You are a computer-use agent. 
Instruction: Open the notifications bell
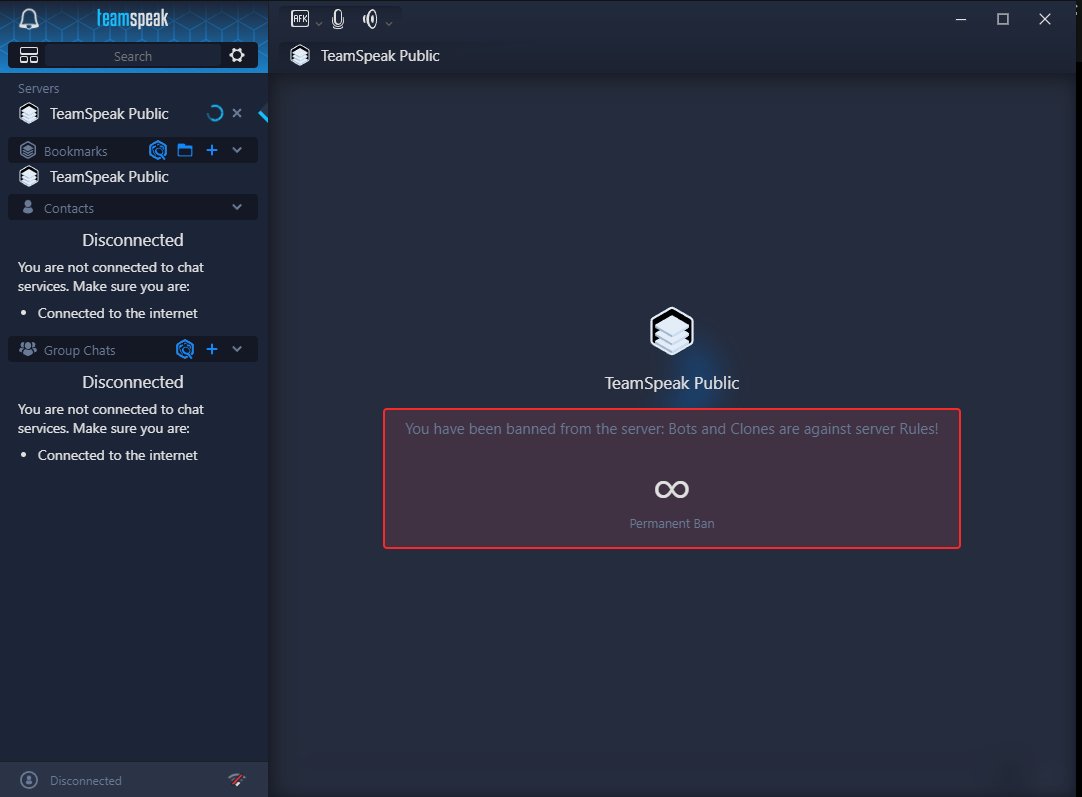28,19
